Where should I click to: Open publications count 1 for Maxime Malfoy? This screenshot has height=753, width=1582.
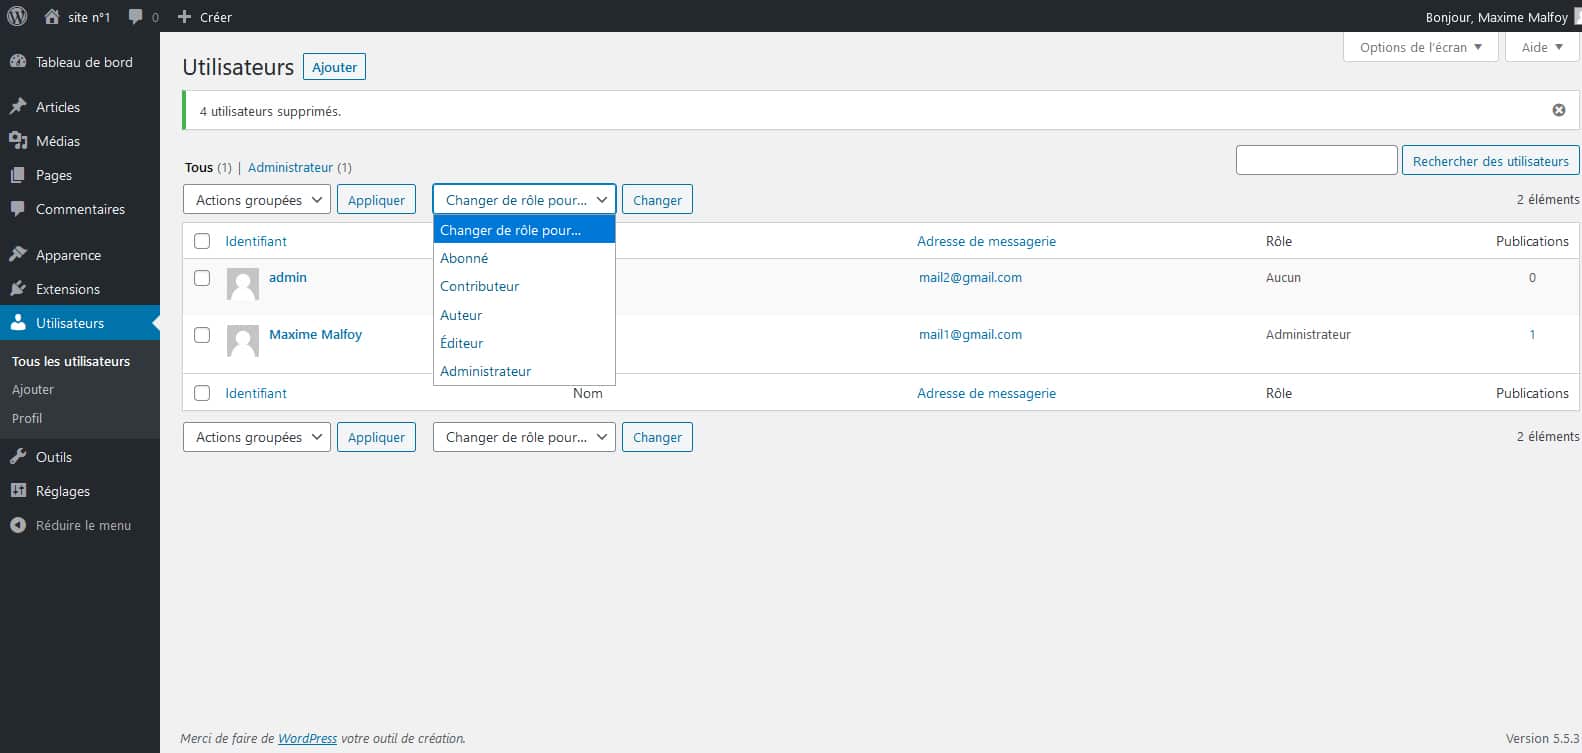point(1532,334)
